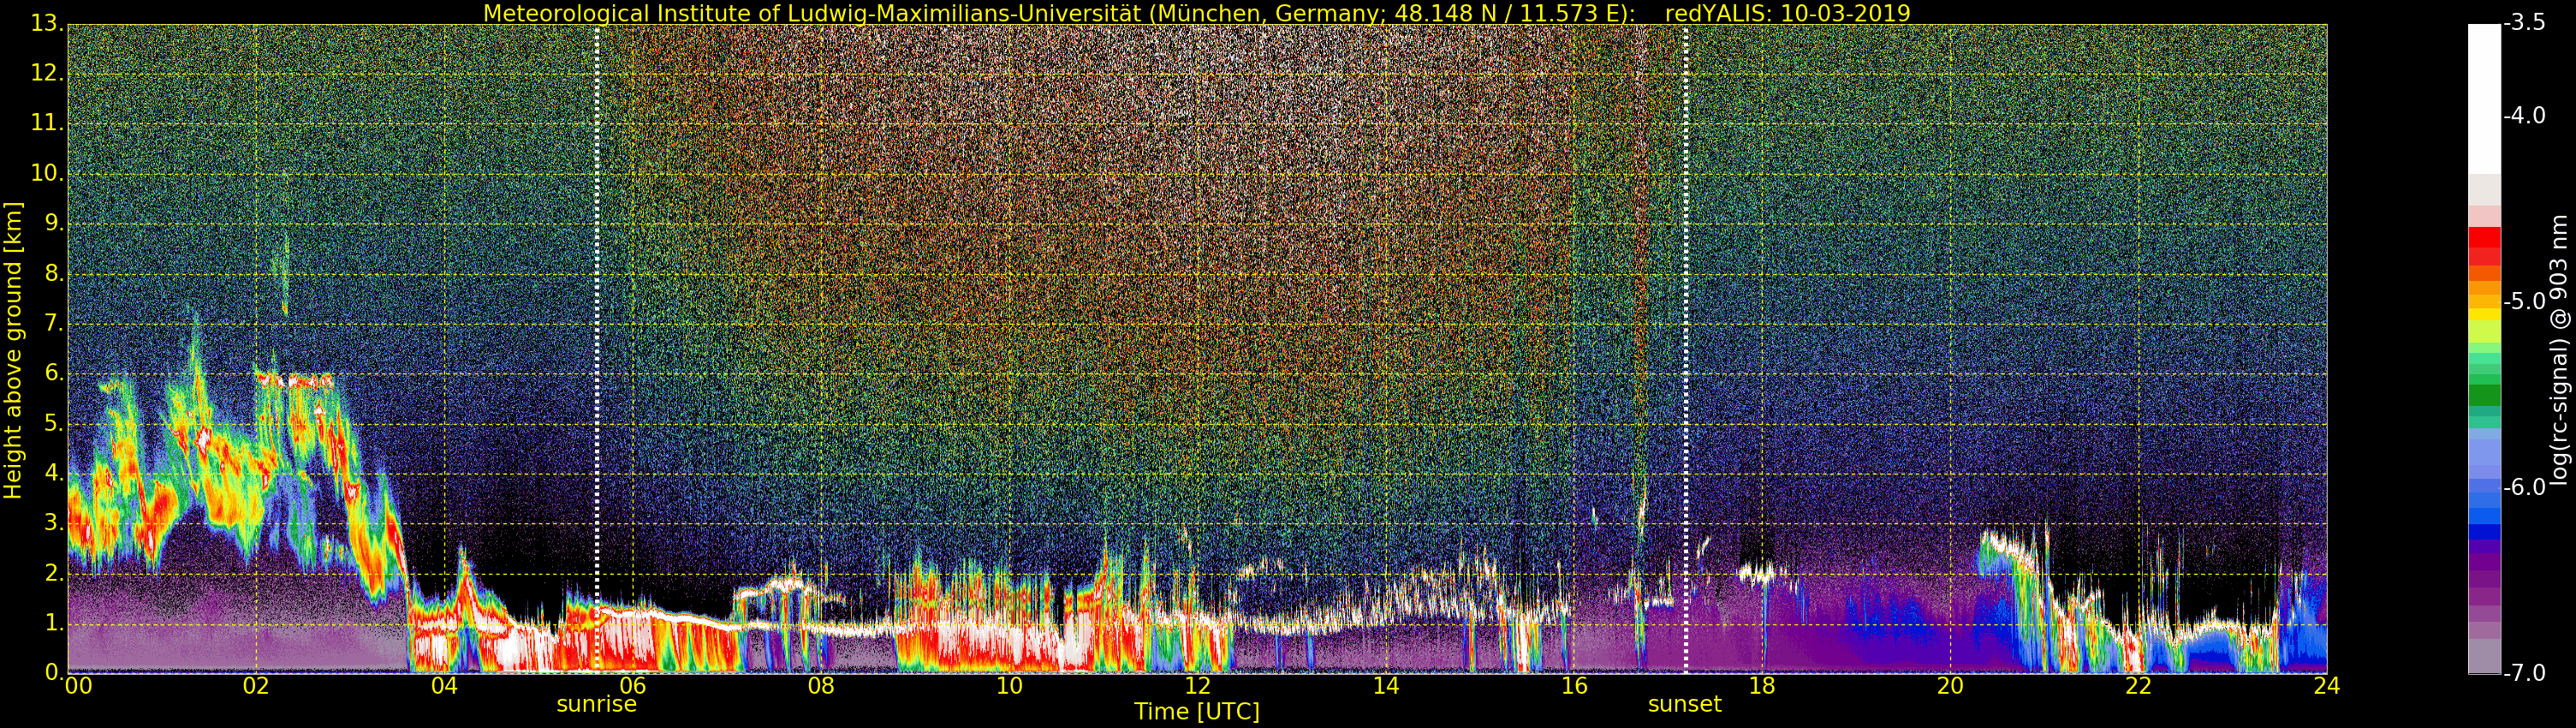The image size is (2576, 728).
Task: Click the height tick label '3.'
Action: click(53, 523)
